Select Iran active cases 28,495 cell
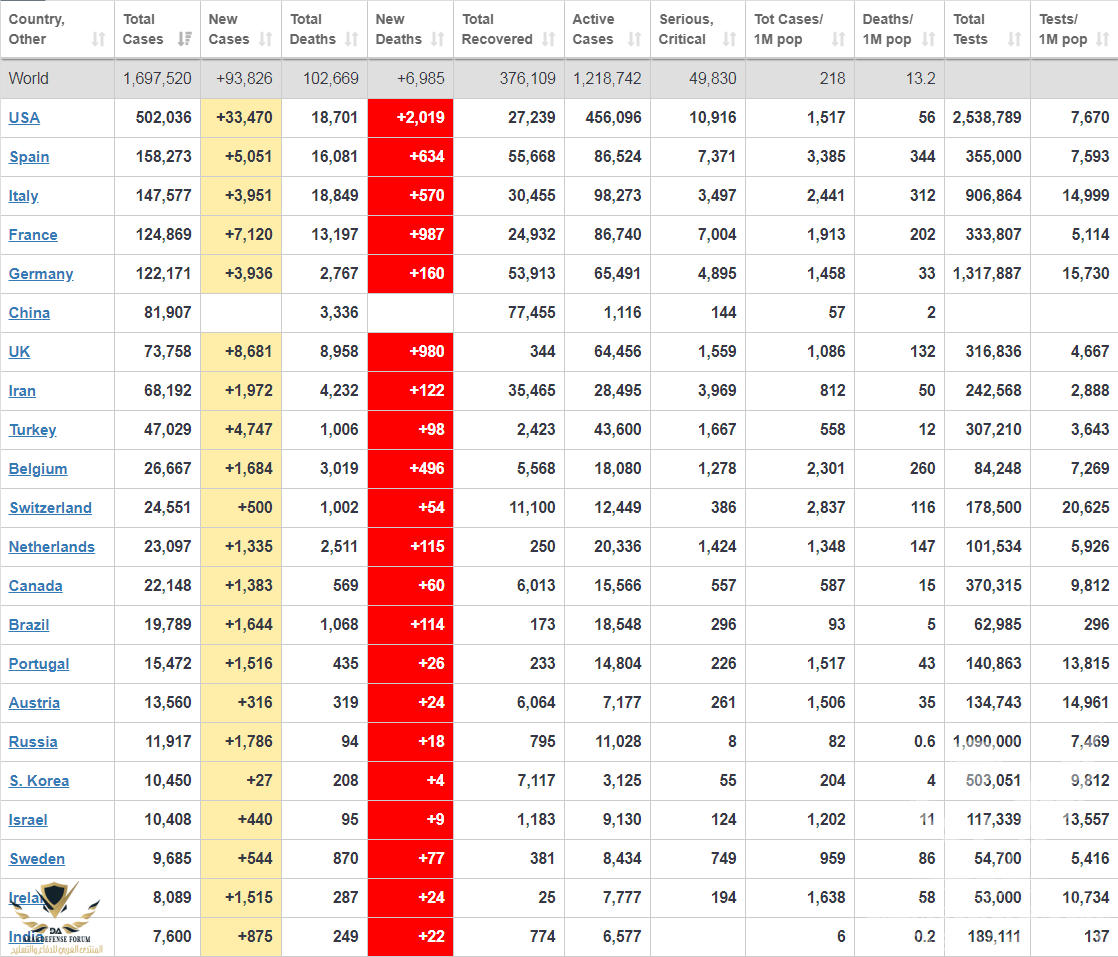The image size is (1118, 957). [607, 391]
